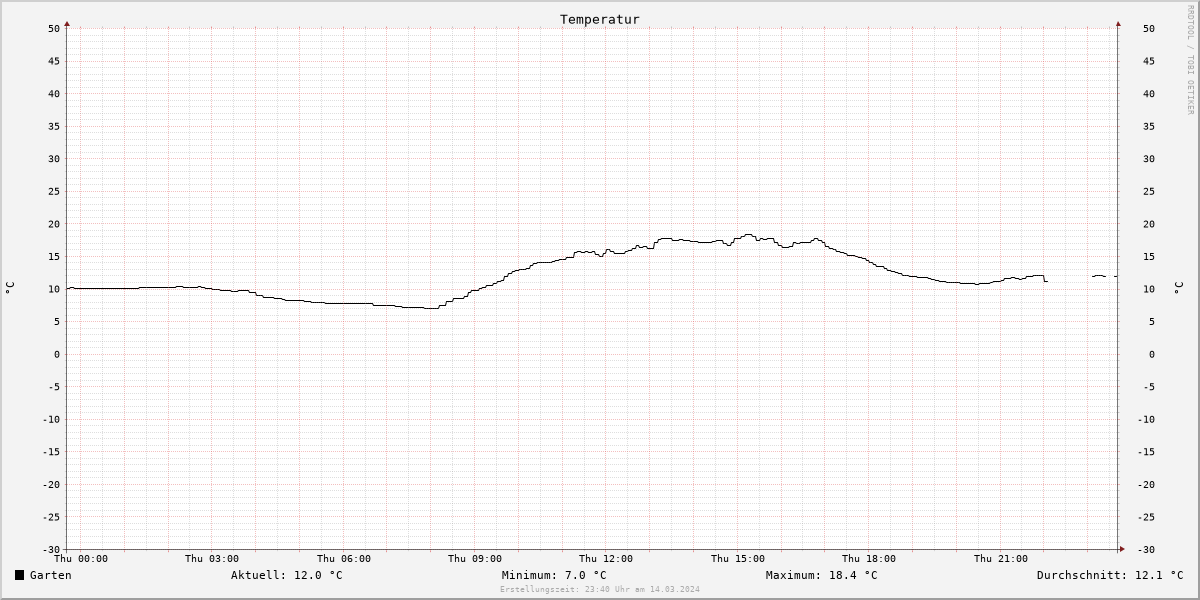This screenshot has height=600, width=1200.
Task: Click the red arrow at time axis end
Action: [x=1122, y=549]
